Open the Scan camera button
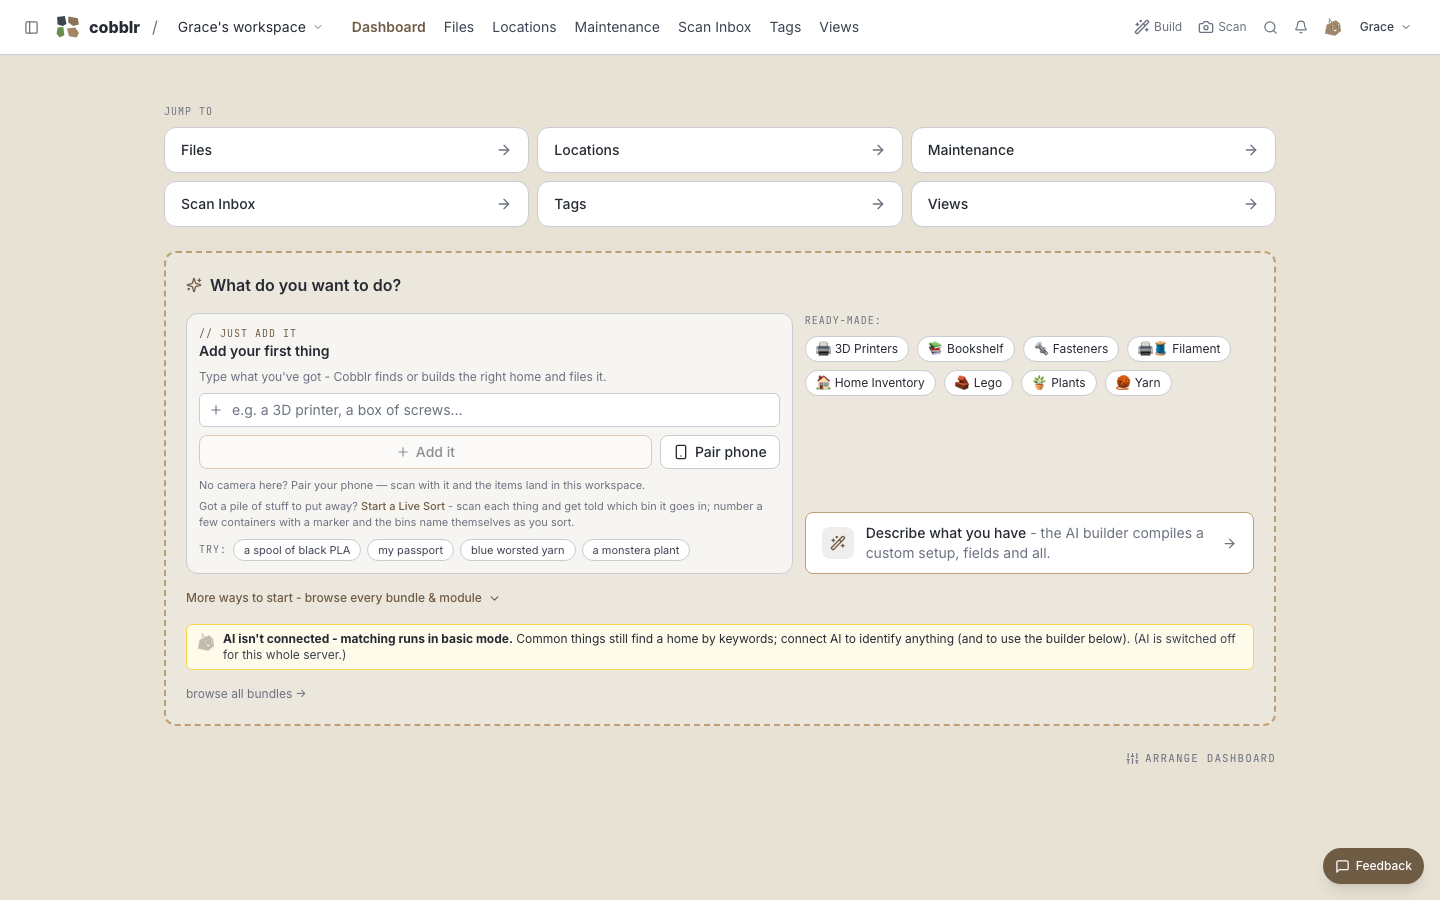Viewport: 1440px width, 900px height. 1222,27
